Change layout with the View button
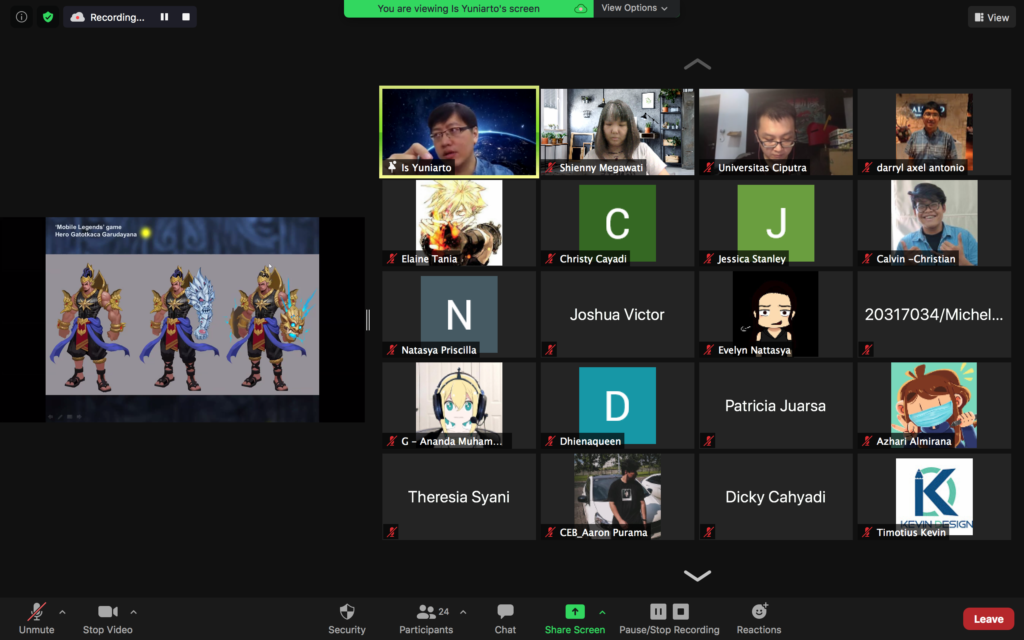Viewport: 1024px width, 640px height. click(x=991, y=17)
